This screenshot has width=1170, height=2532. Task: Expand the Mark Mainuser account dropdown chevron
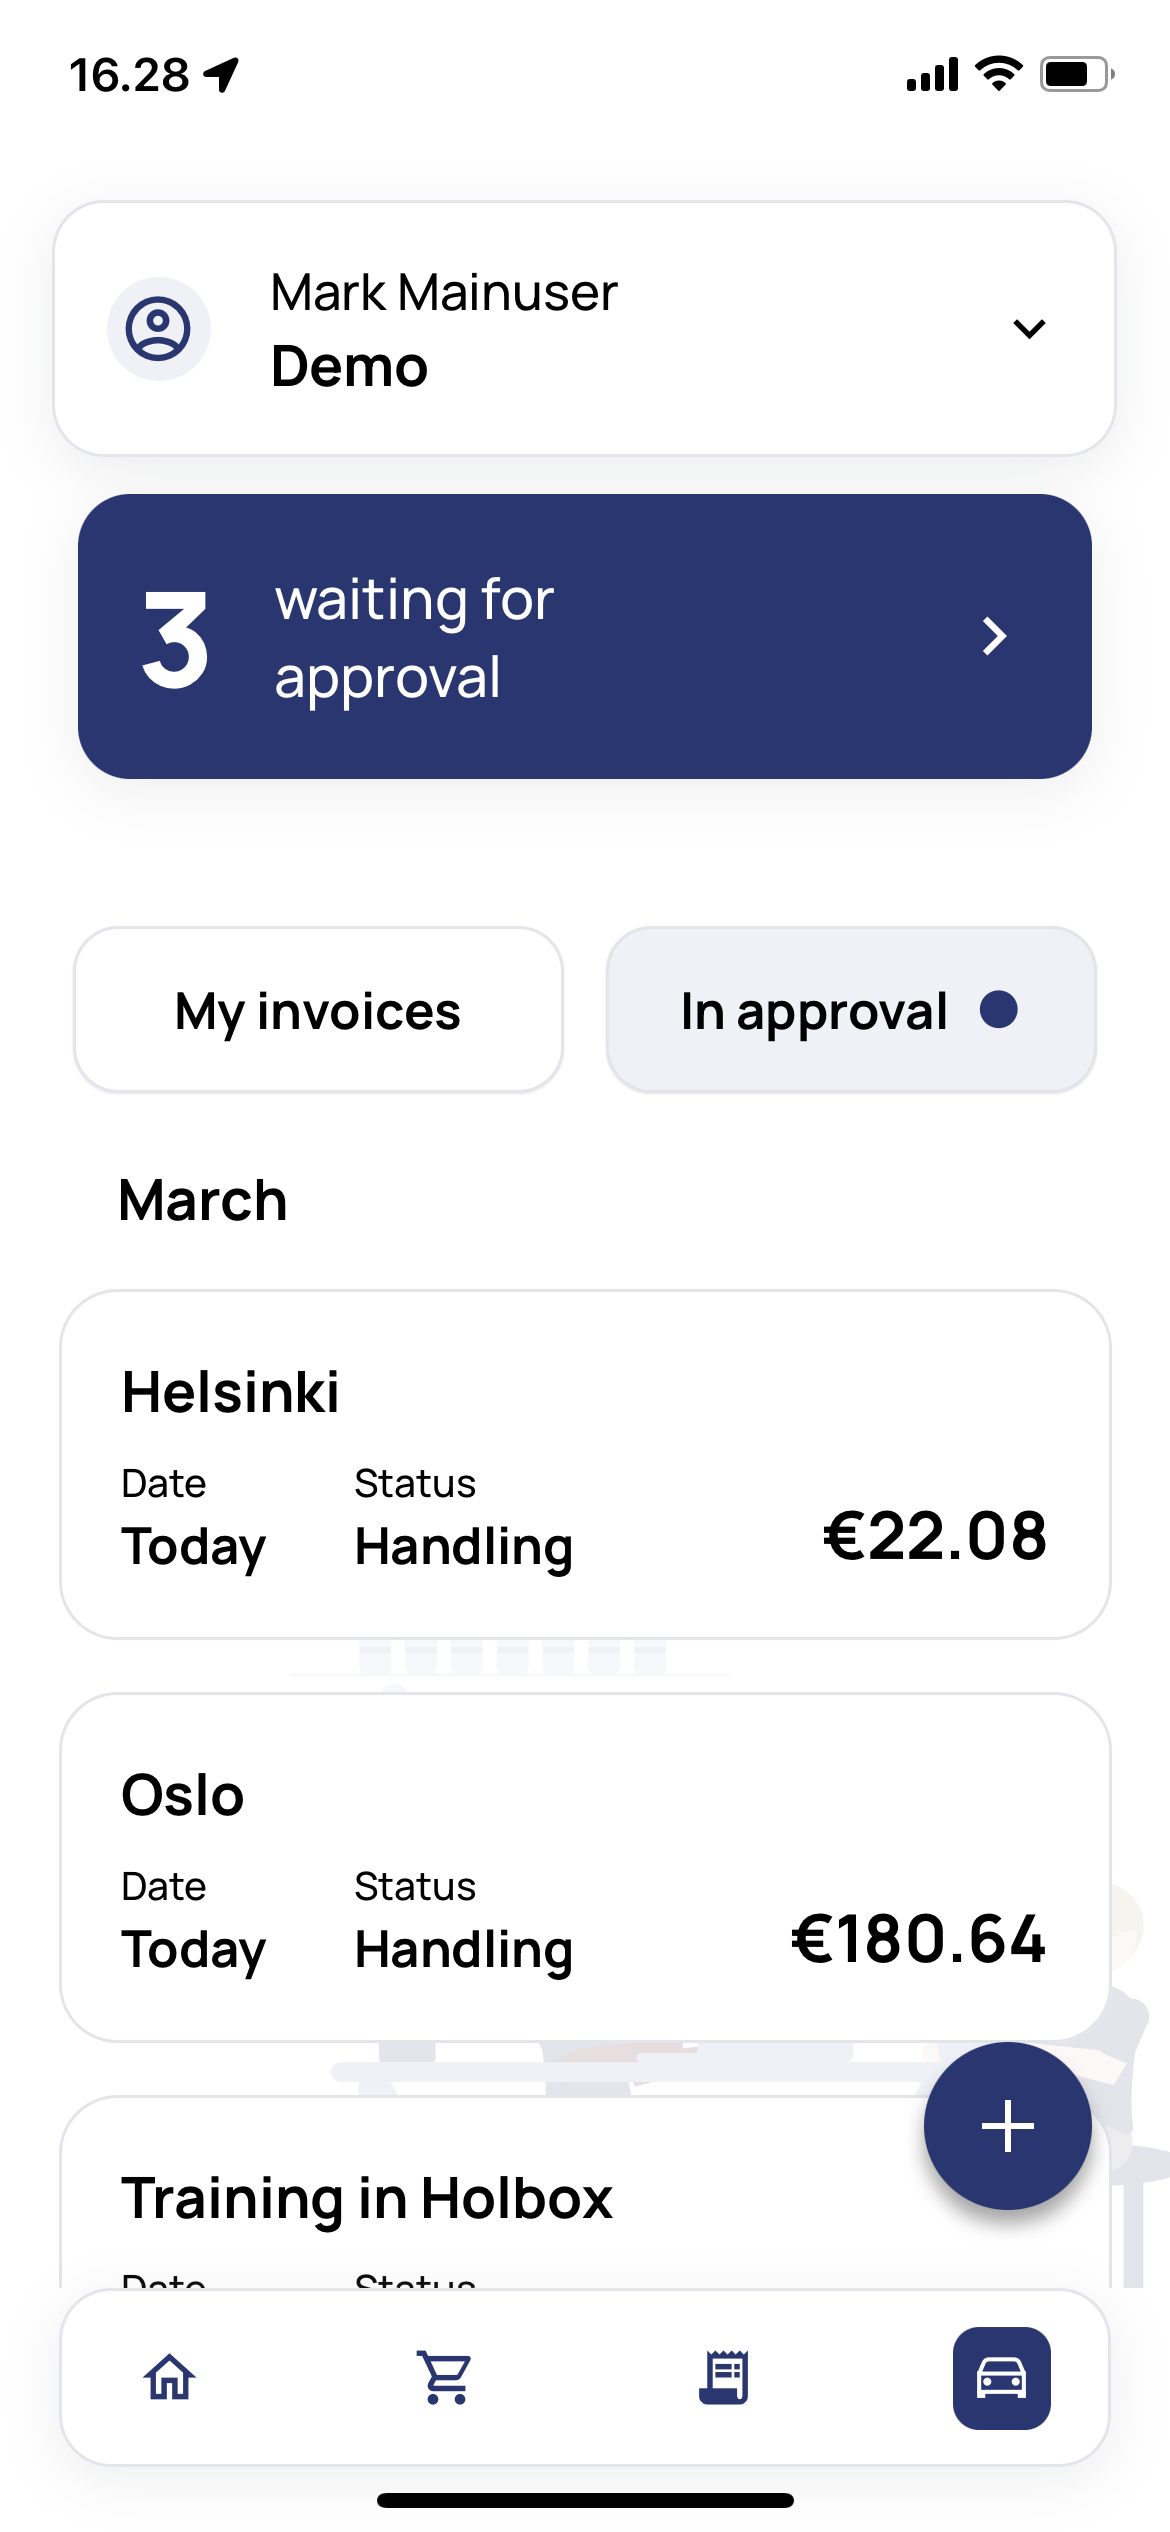[1029, 328]
